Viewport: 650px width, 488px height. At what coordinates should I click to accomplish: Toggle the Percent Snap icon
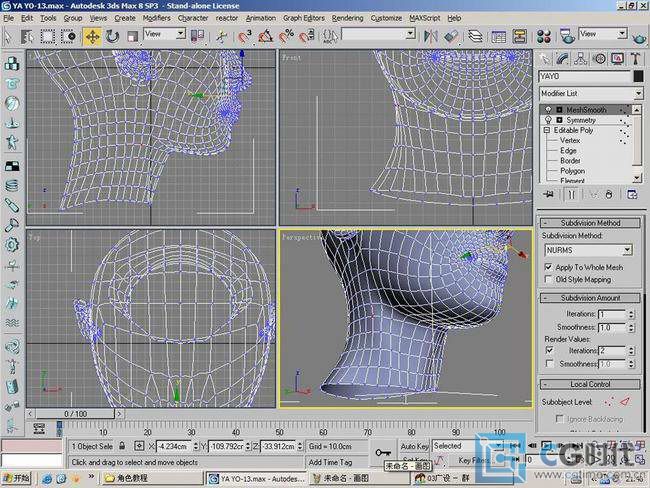(x=286, y=36)
